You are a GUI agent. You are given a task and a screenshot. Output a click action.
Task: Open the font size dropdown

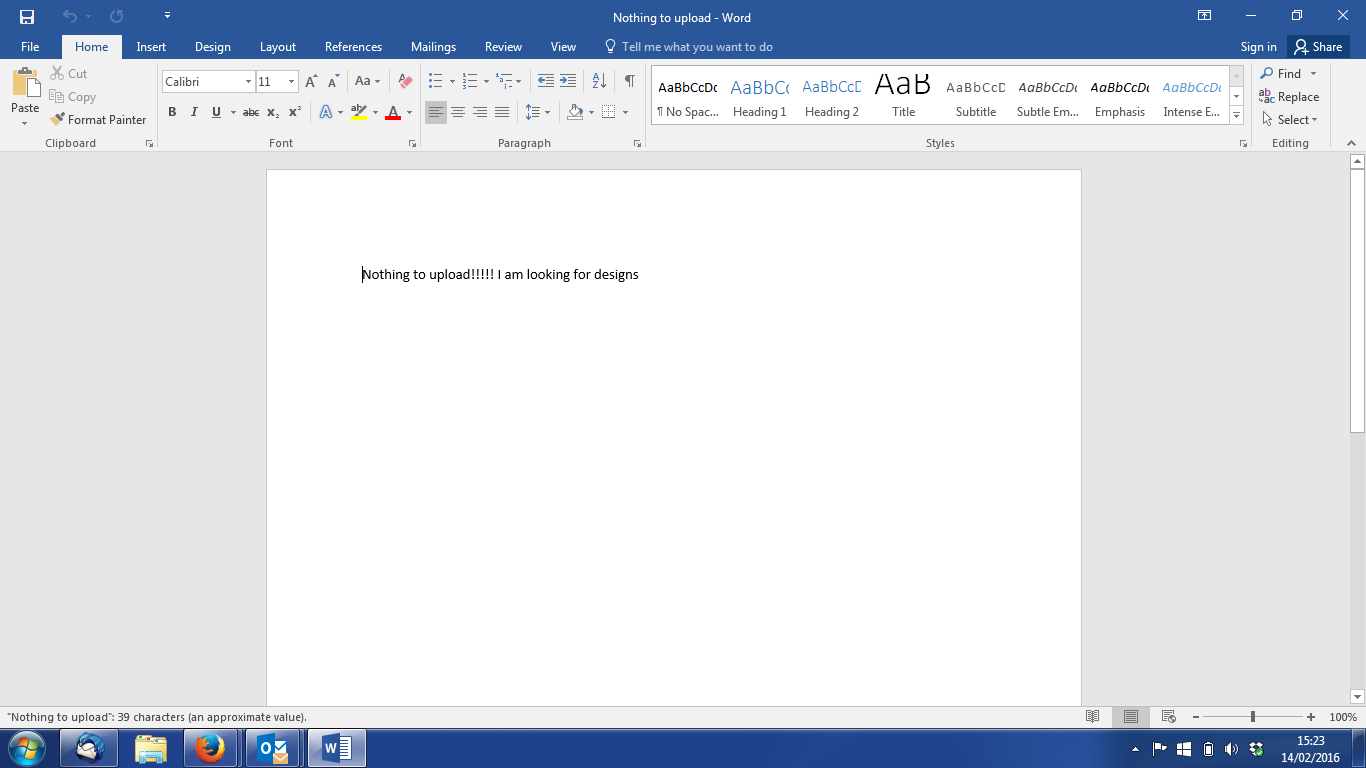point(291,81)
